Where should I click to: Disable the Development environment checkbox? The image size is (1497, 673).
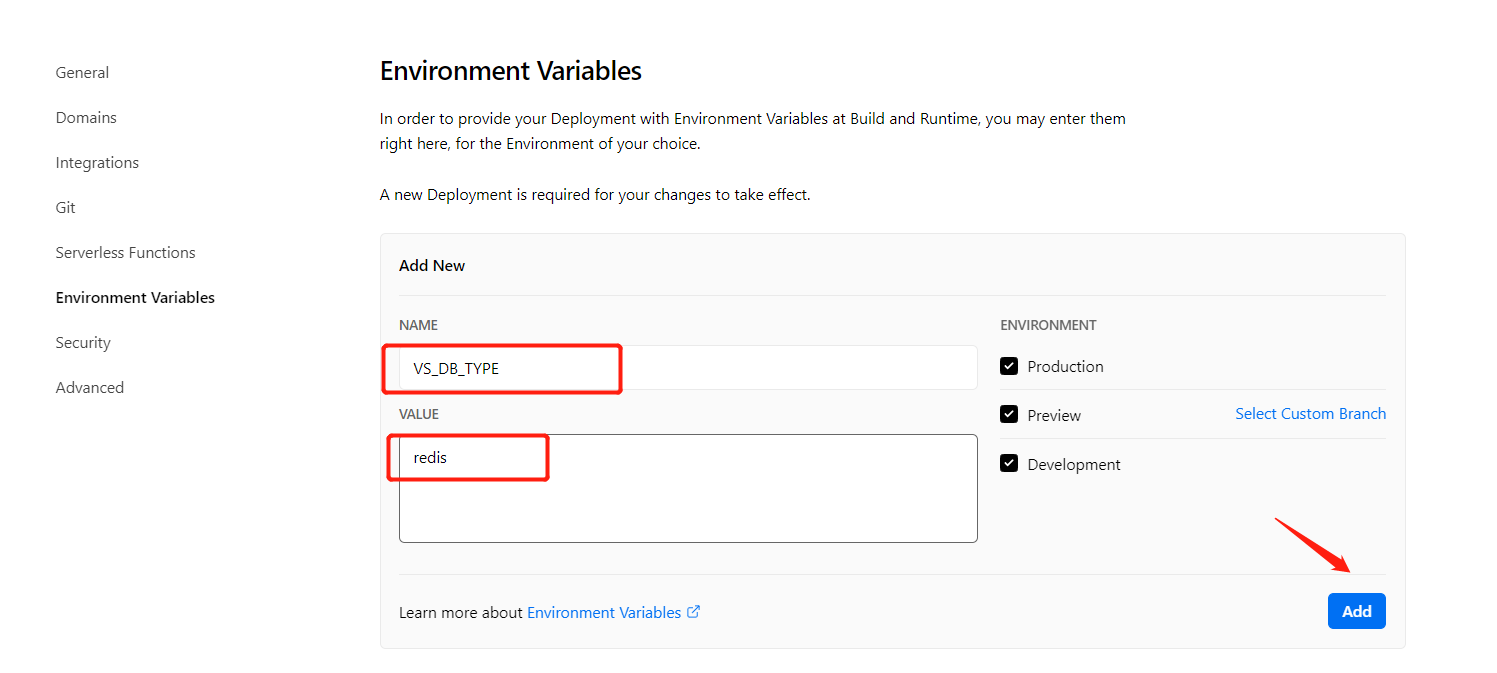tap(1009, 464)
